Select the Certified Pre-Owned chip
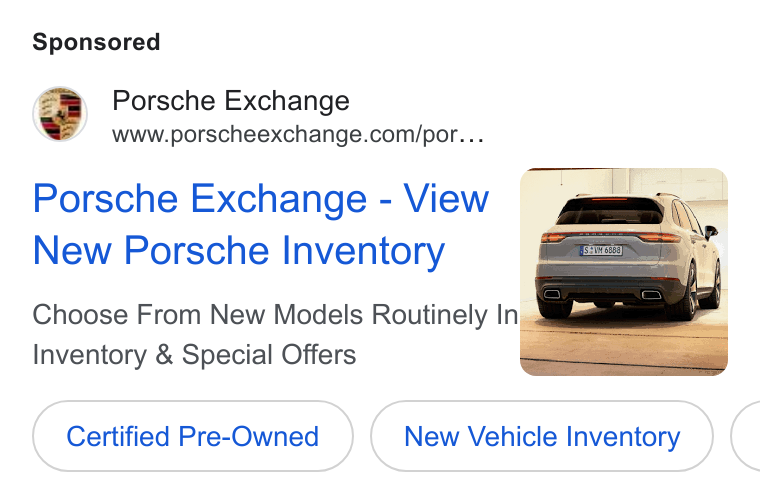The width and height of the screenshot is (760, 504). 193,436
